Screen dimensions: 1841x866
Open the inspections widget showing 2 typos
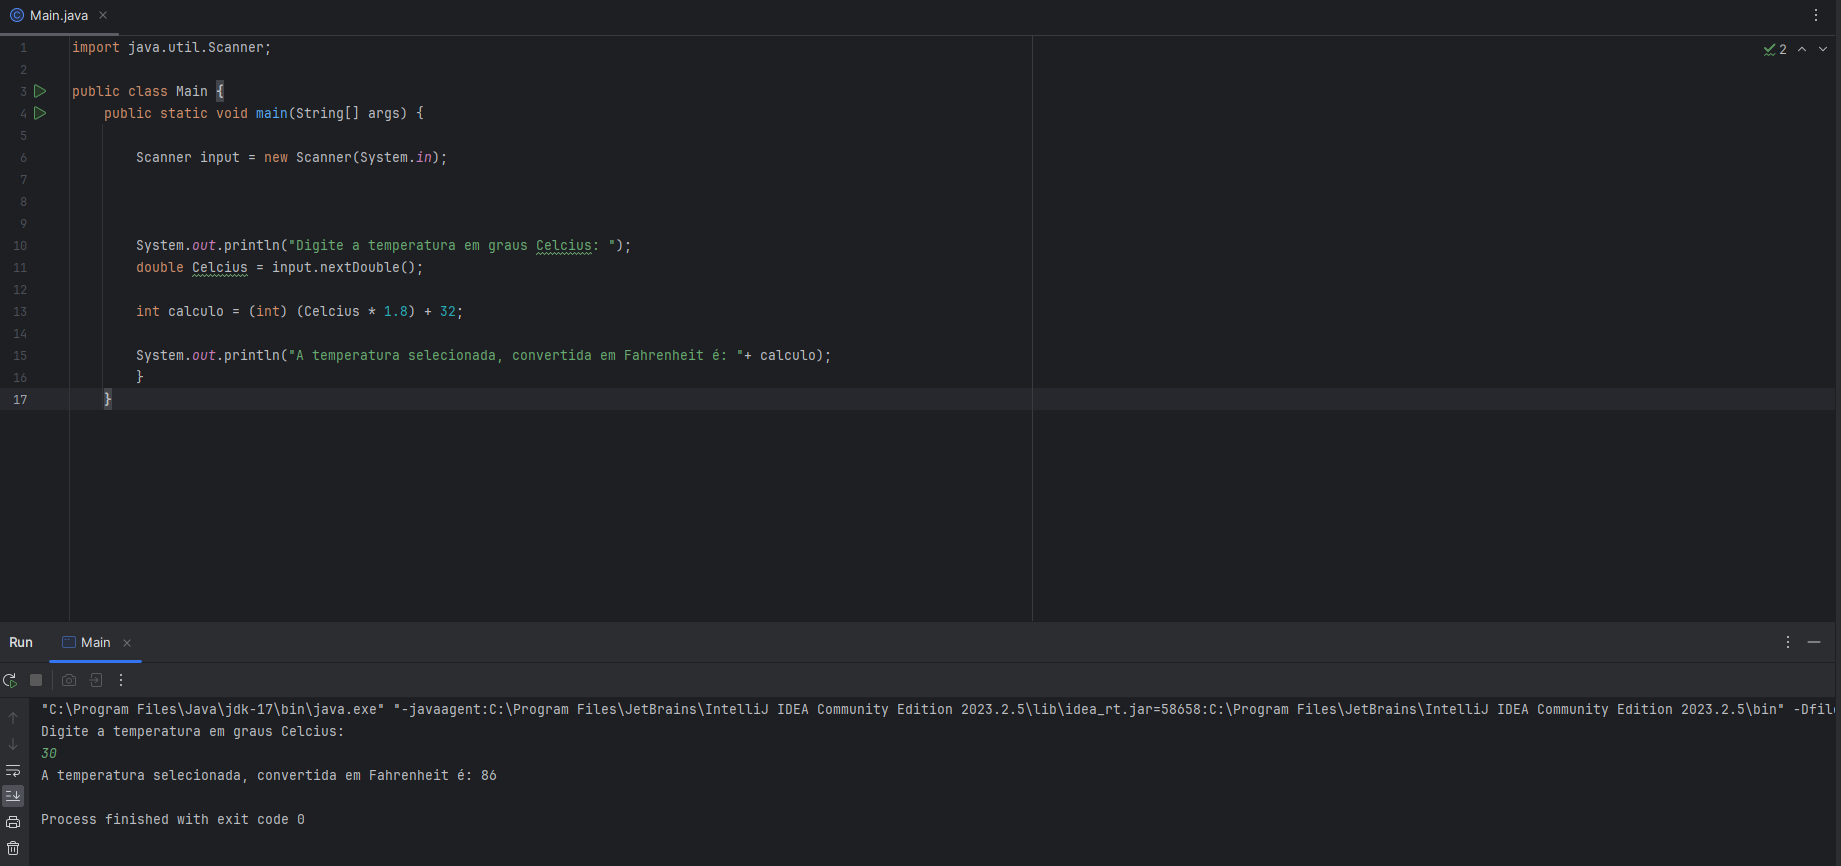click(x=1775, y=49)
